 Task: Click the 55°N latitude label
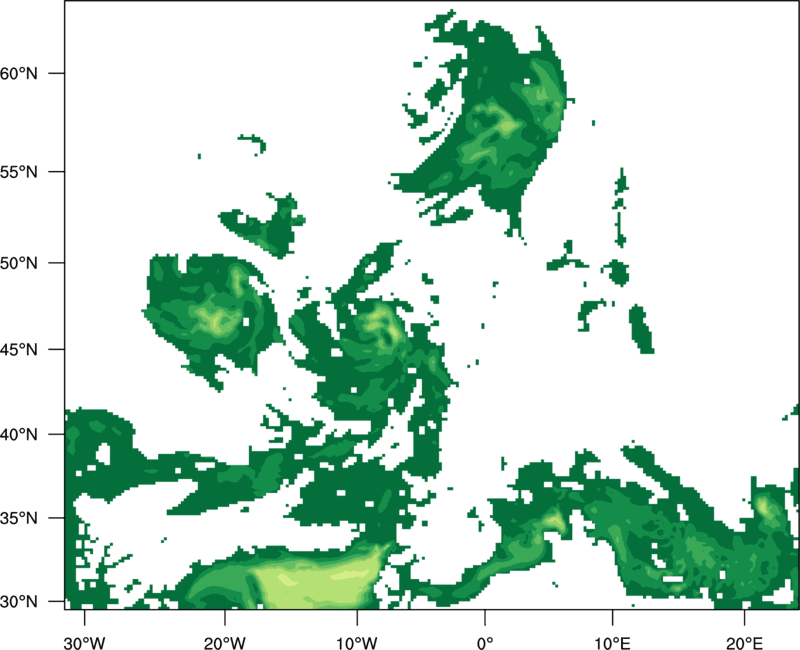pos(19,172)
